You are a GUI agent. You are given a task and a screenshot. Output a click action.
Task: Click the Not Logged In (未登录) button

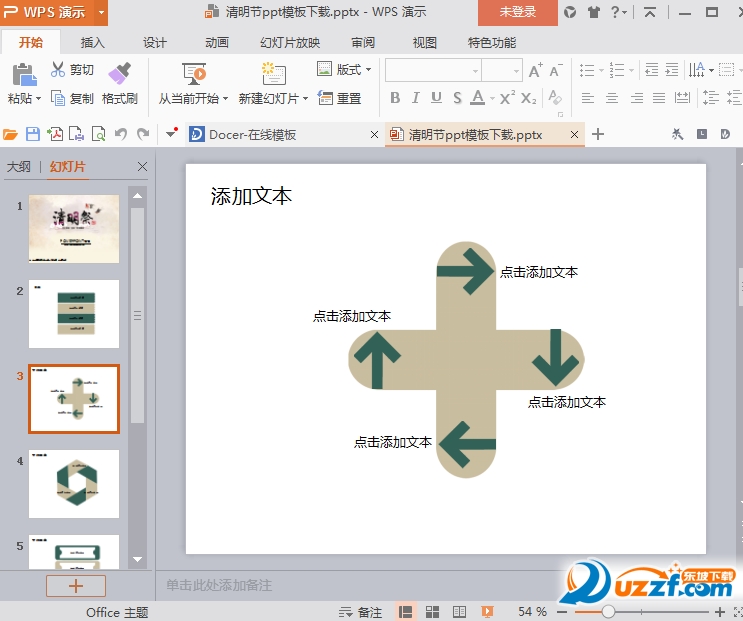tap(517, 12)
